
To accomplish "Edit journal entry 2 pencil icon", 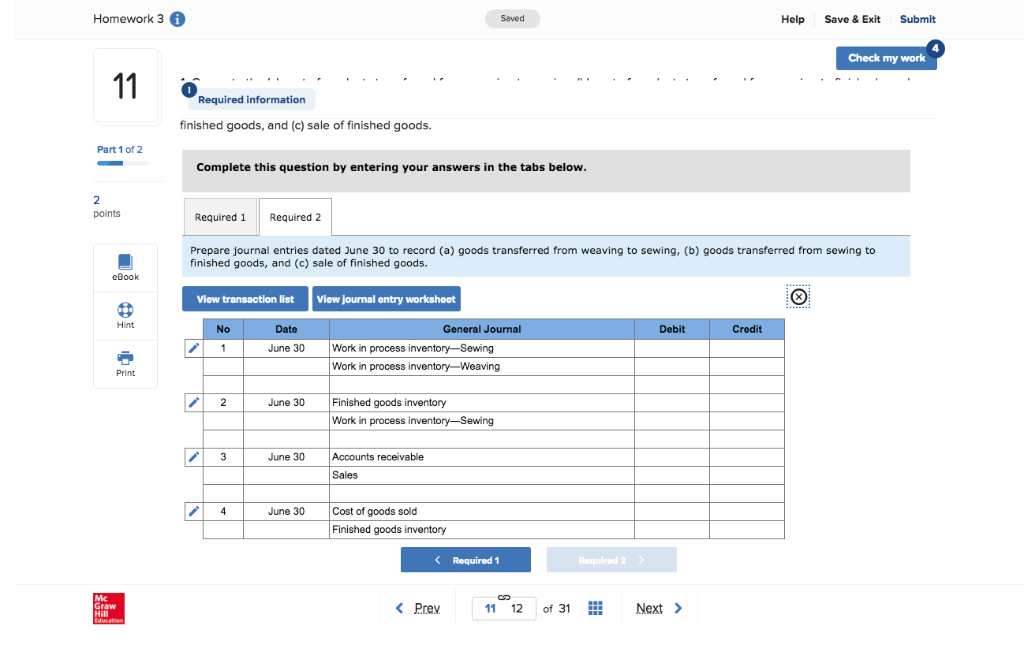I will point(193,402).
